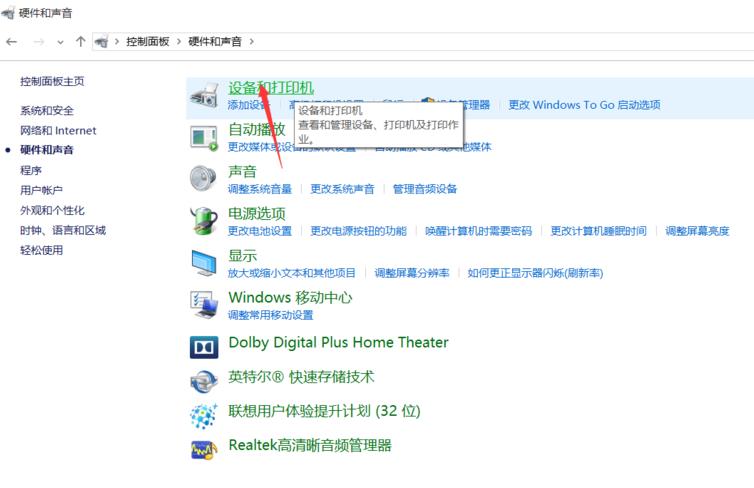Click the Dolby Digital Plus icon
The width and height of the screenshot is (754, 488).
tap(204, 348)
